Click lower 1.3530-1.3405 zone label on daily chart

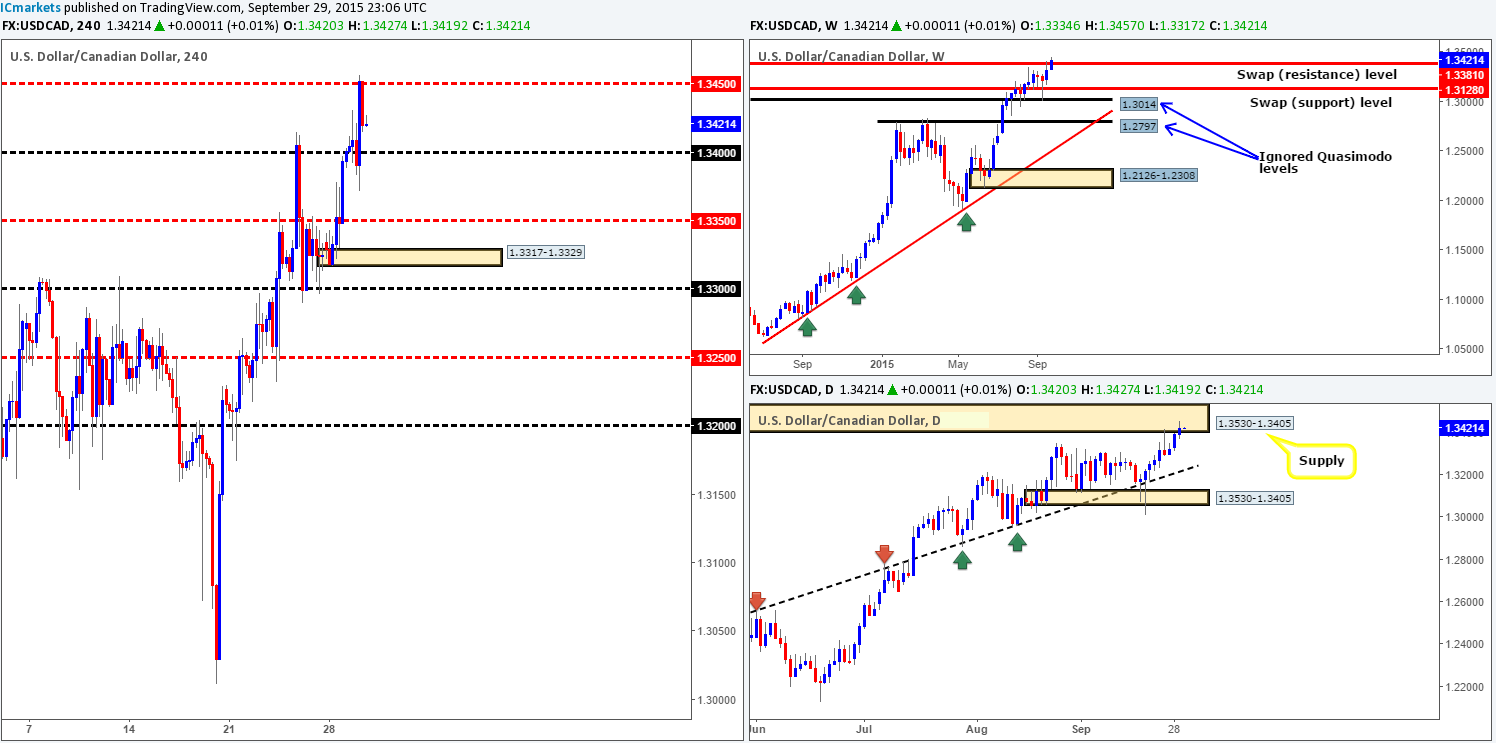[x=1254, y=497]
